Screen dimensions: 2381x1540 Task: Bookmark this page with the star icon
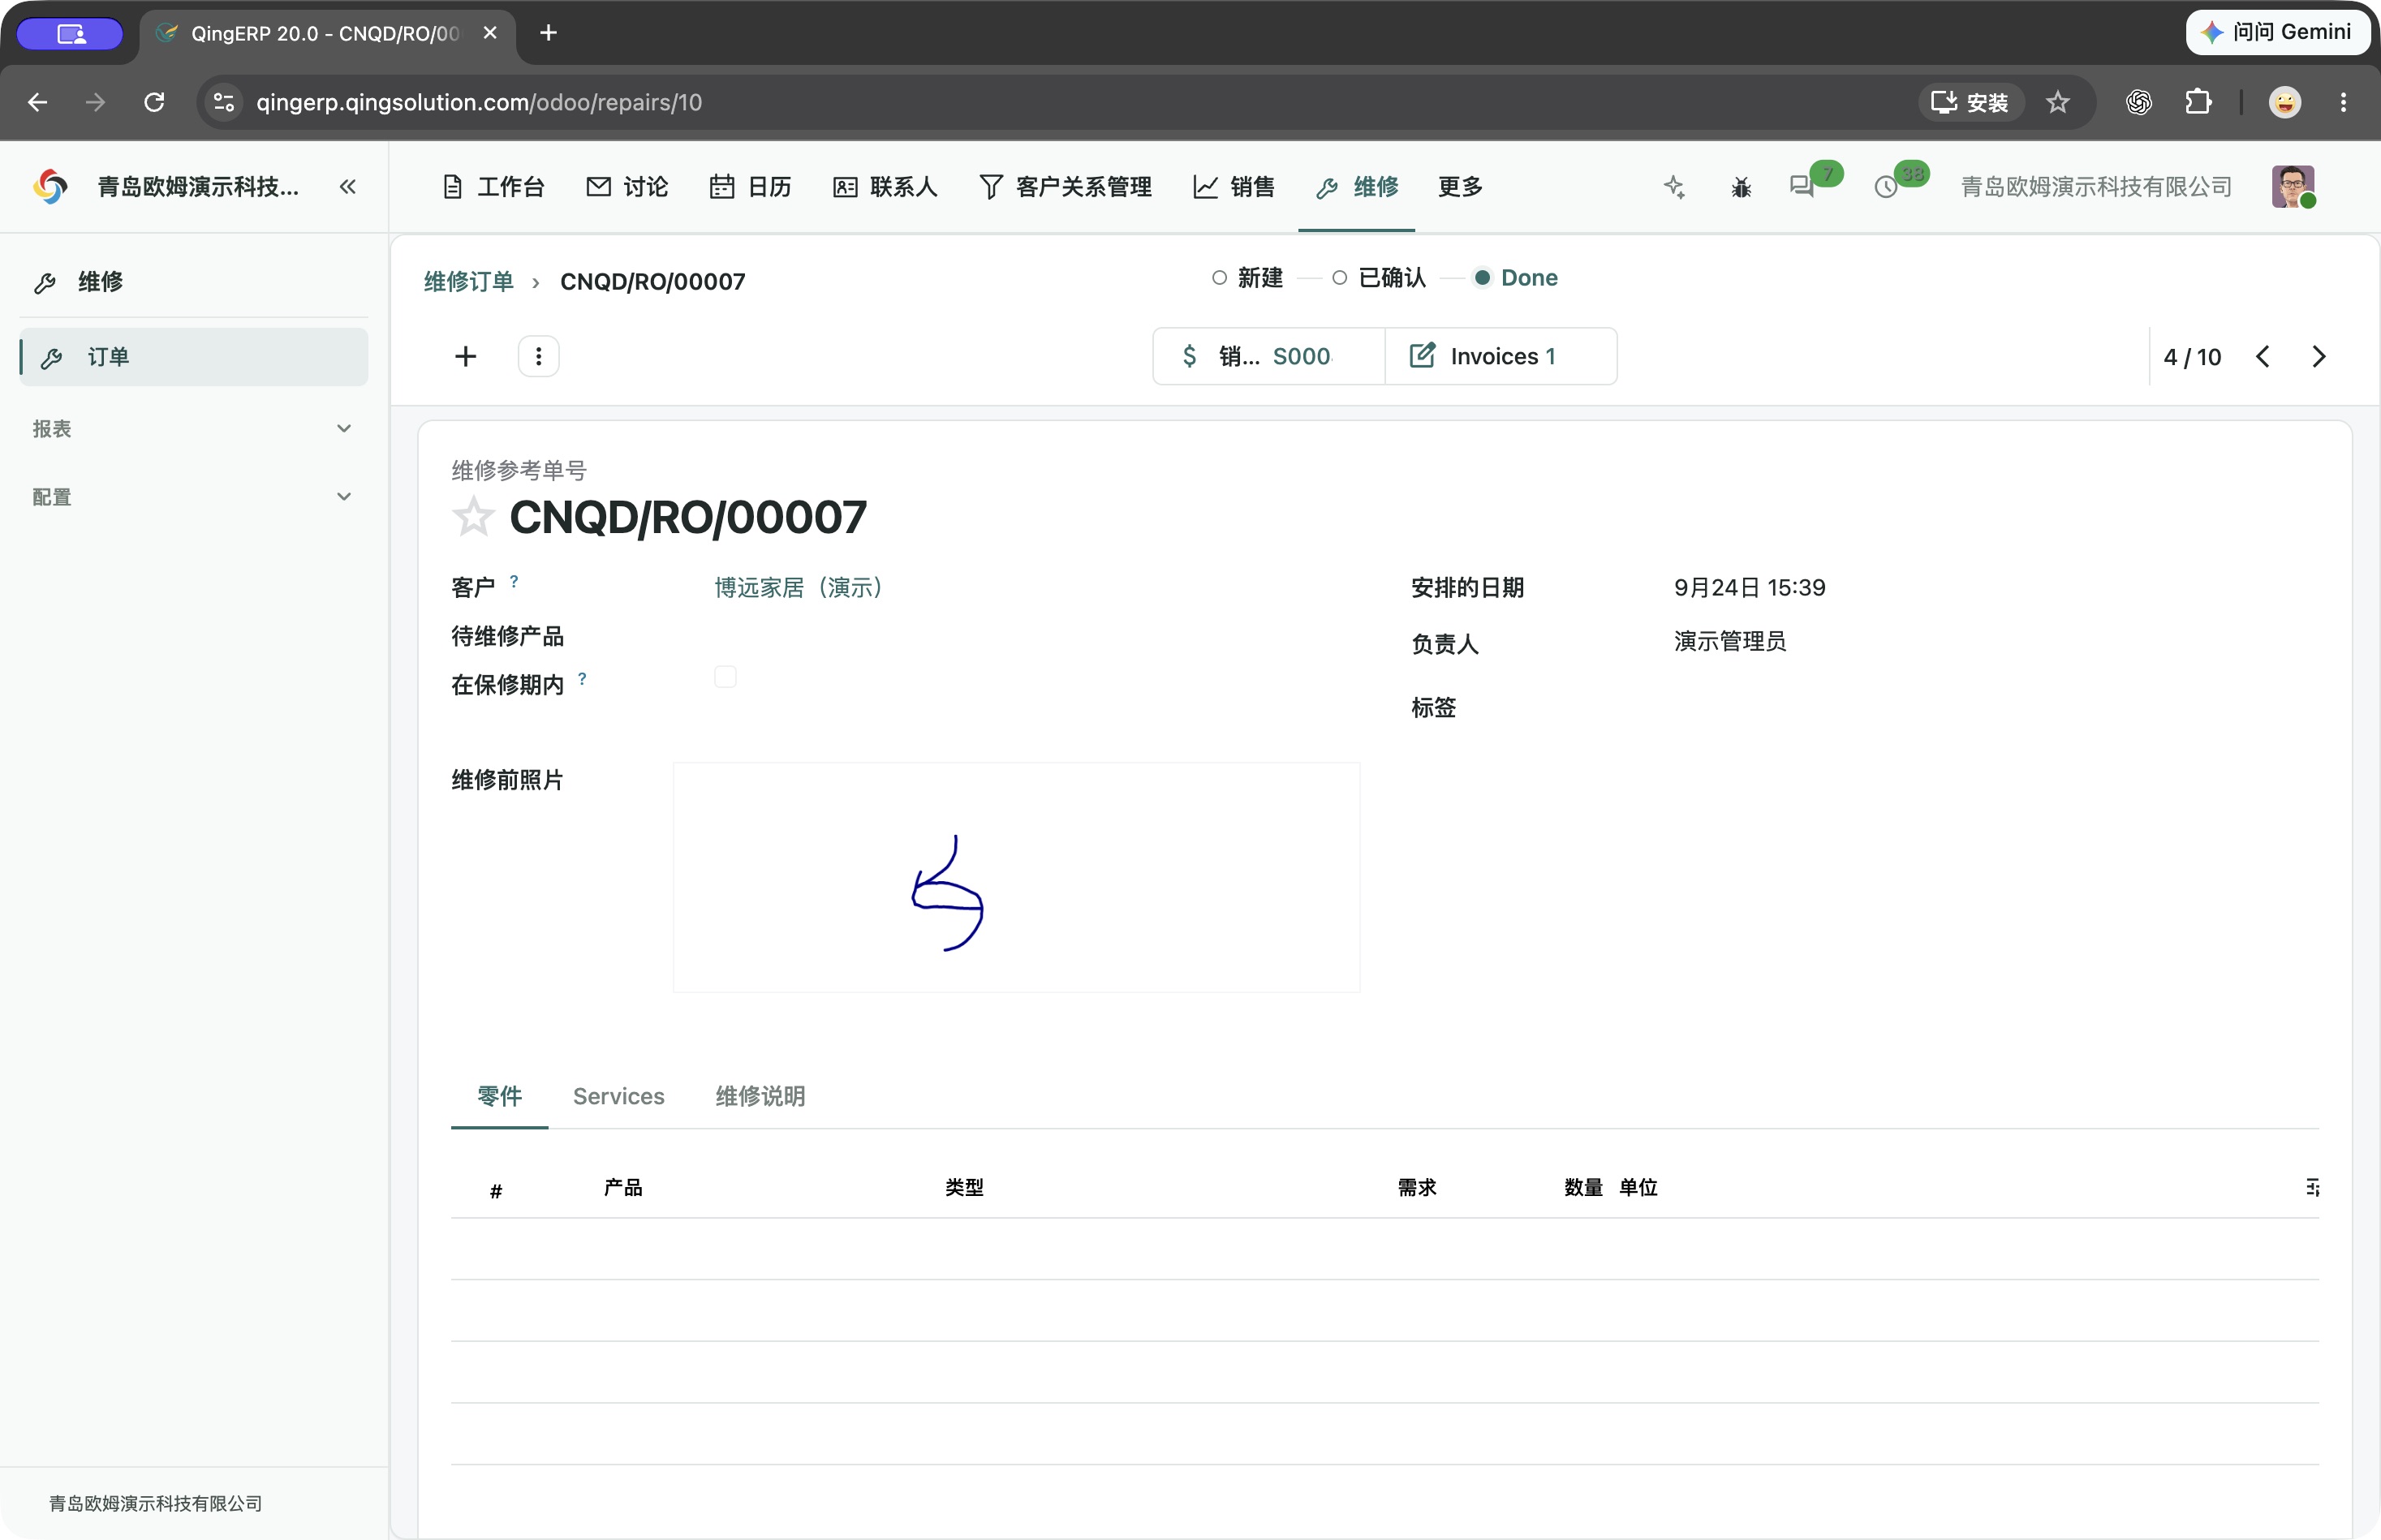point(2057,102)
